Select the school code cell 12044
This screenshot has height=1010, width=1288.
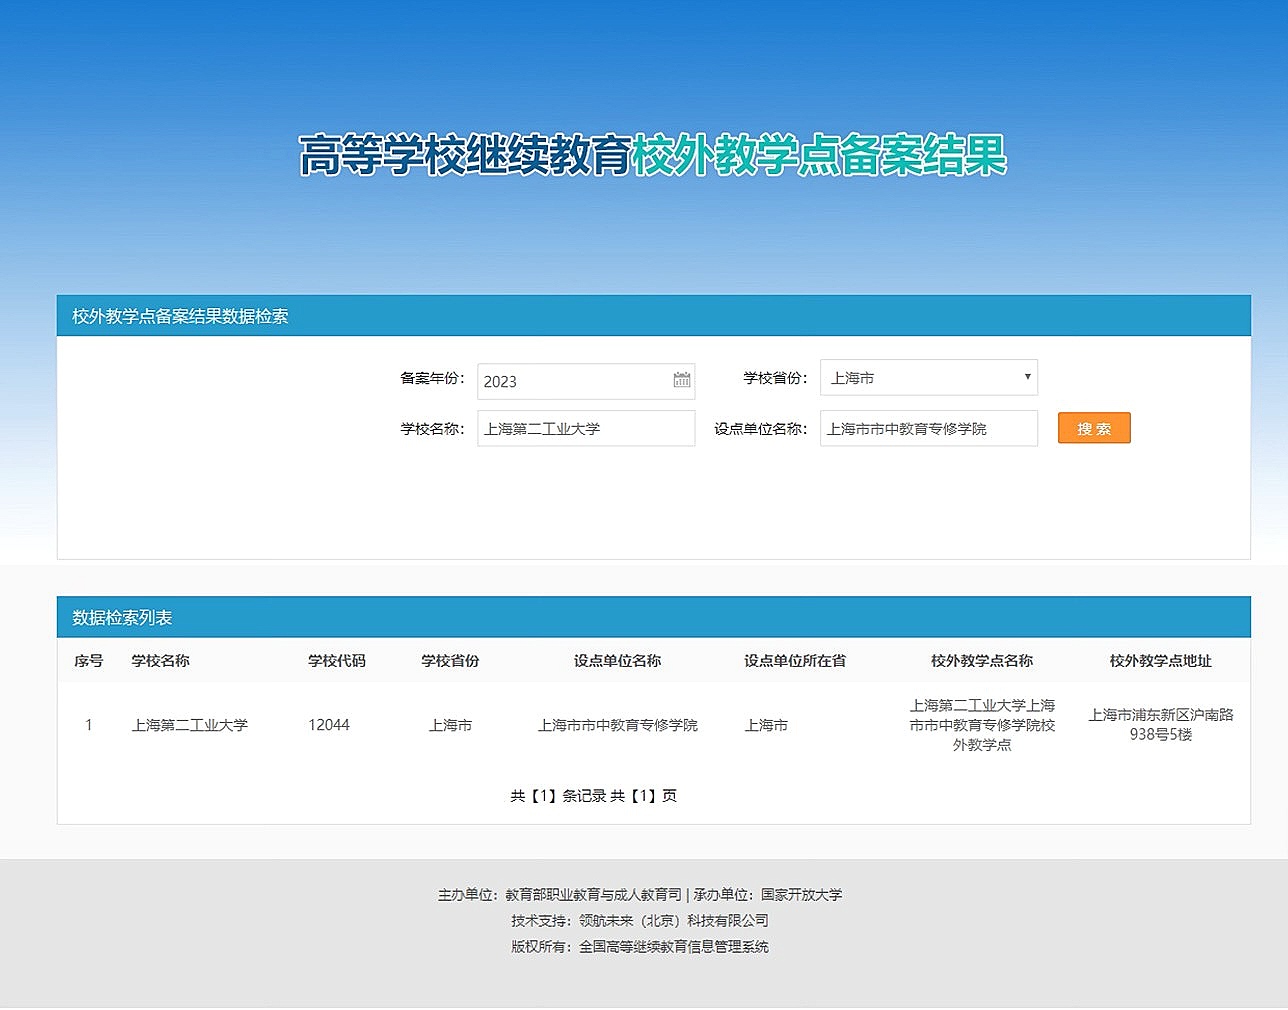click(x=329, y=725)
